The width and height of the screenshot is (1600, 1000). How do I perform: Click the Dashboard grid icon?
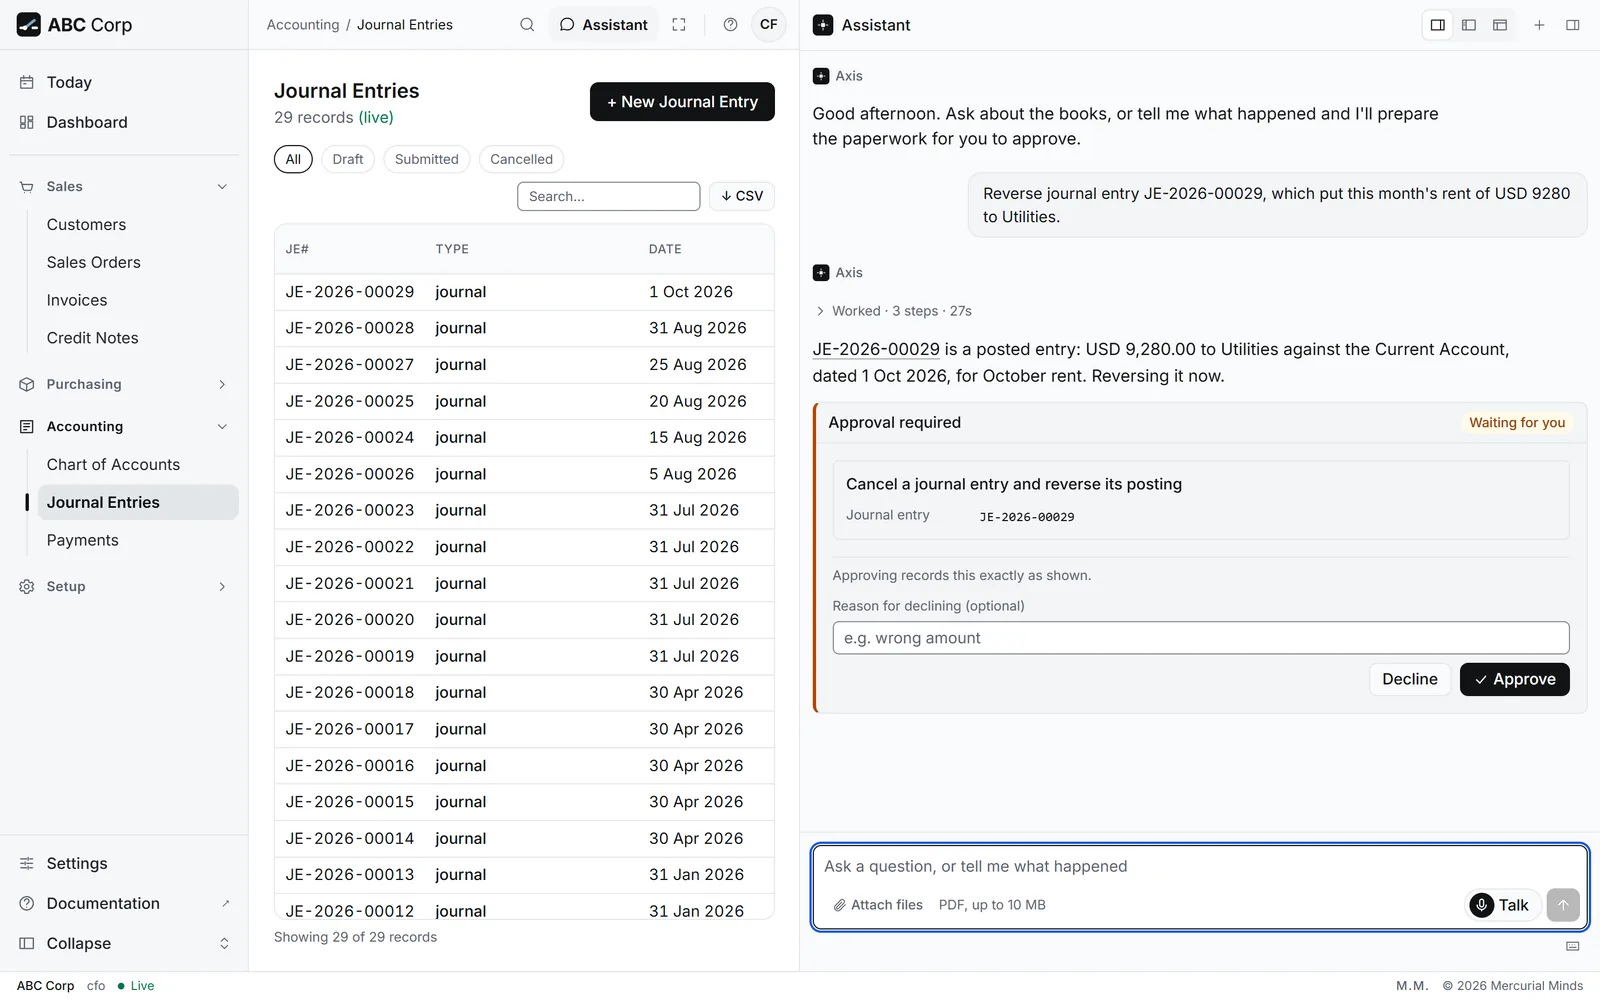27,122
